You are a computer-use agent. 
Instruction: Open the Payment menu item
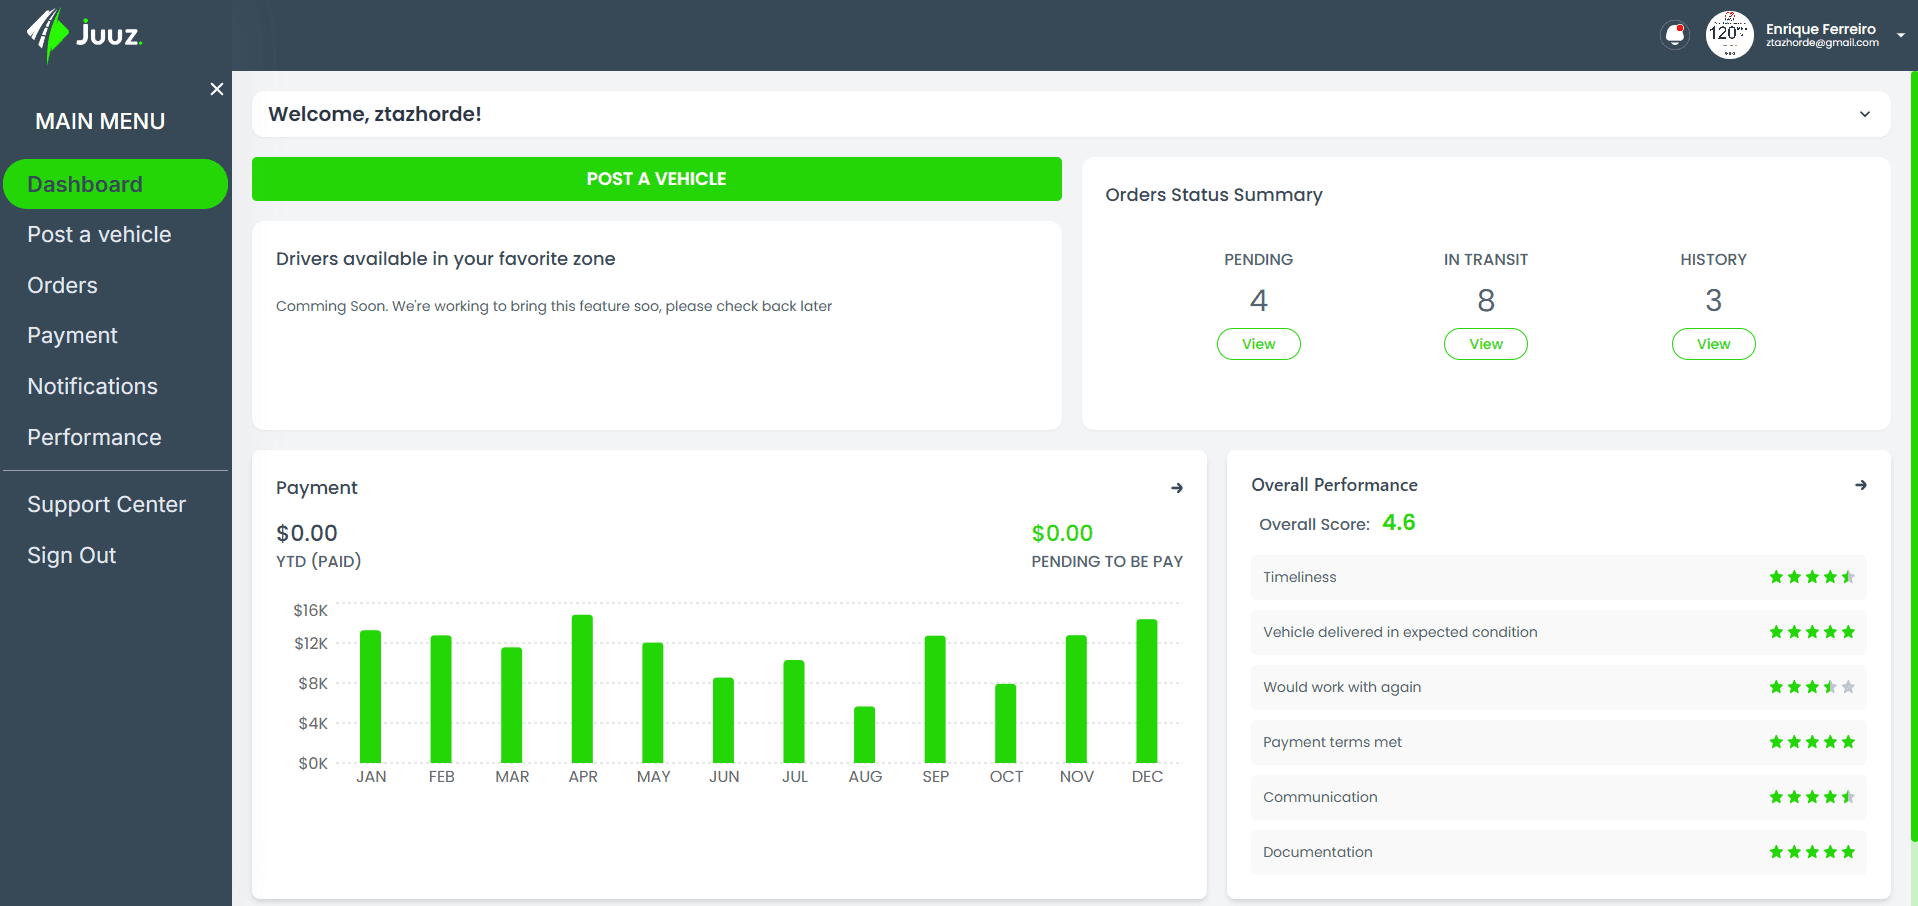72,336
